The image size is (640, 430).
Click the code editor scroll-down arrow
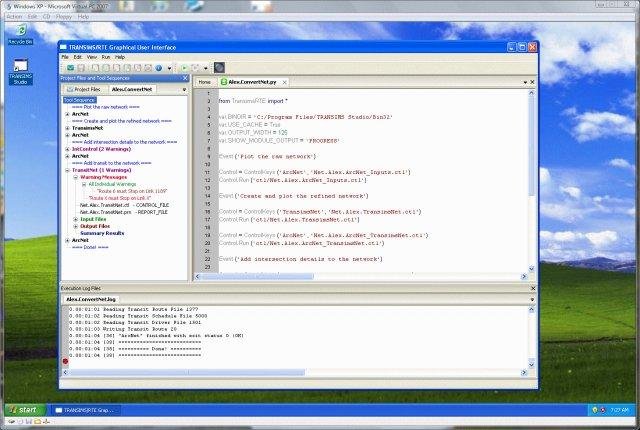[x=531, y=269]
